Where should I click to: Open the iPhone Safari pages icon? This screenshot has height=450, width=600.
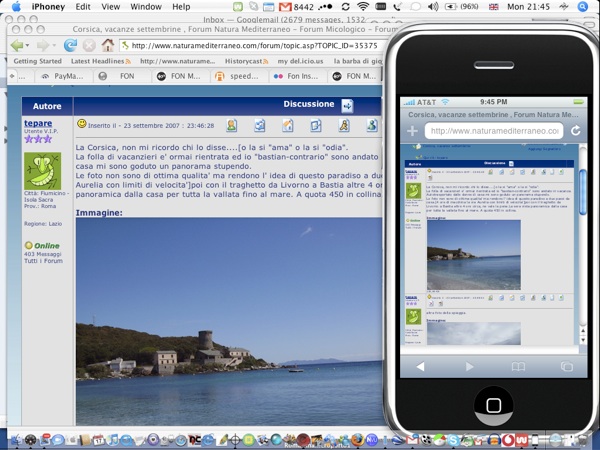[567, 366]
